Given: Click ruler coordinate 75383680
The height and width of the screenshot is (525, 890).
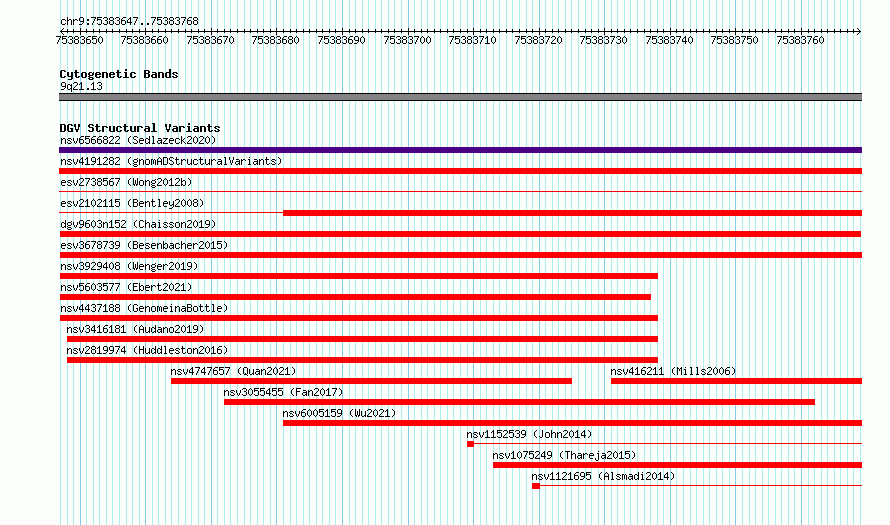Looking at the screenshot, I should (275, 40).
